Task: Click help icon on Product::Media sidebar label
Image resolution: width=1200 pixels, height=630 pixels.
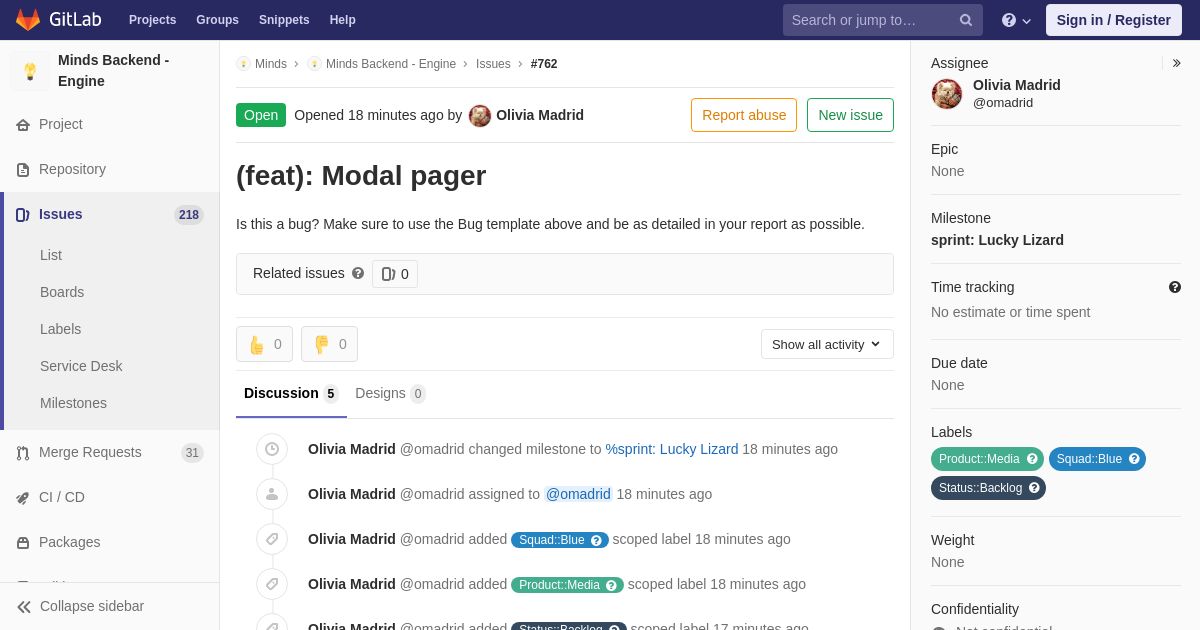Action: (1032, 459)
